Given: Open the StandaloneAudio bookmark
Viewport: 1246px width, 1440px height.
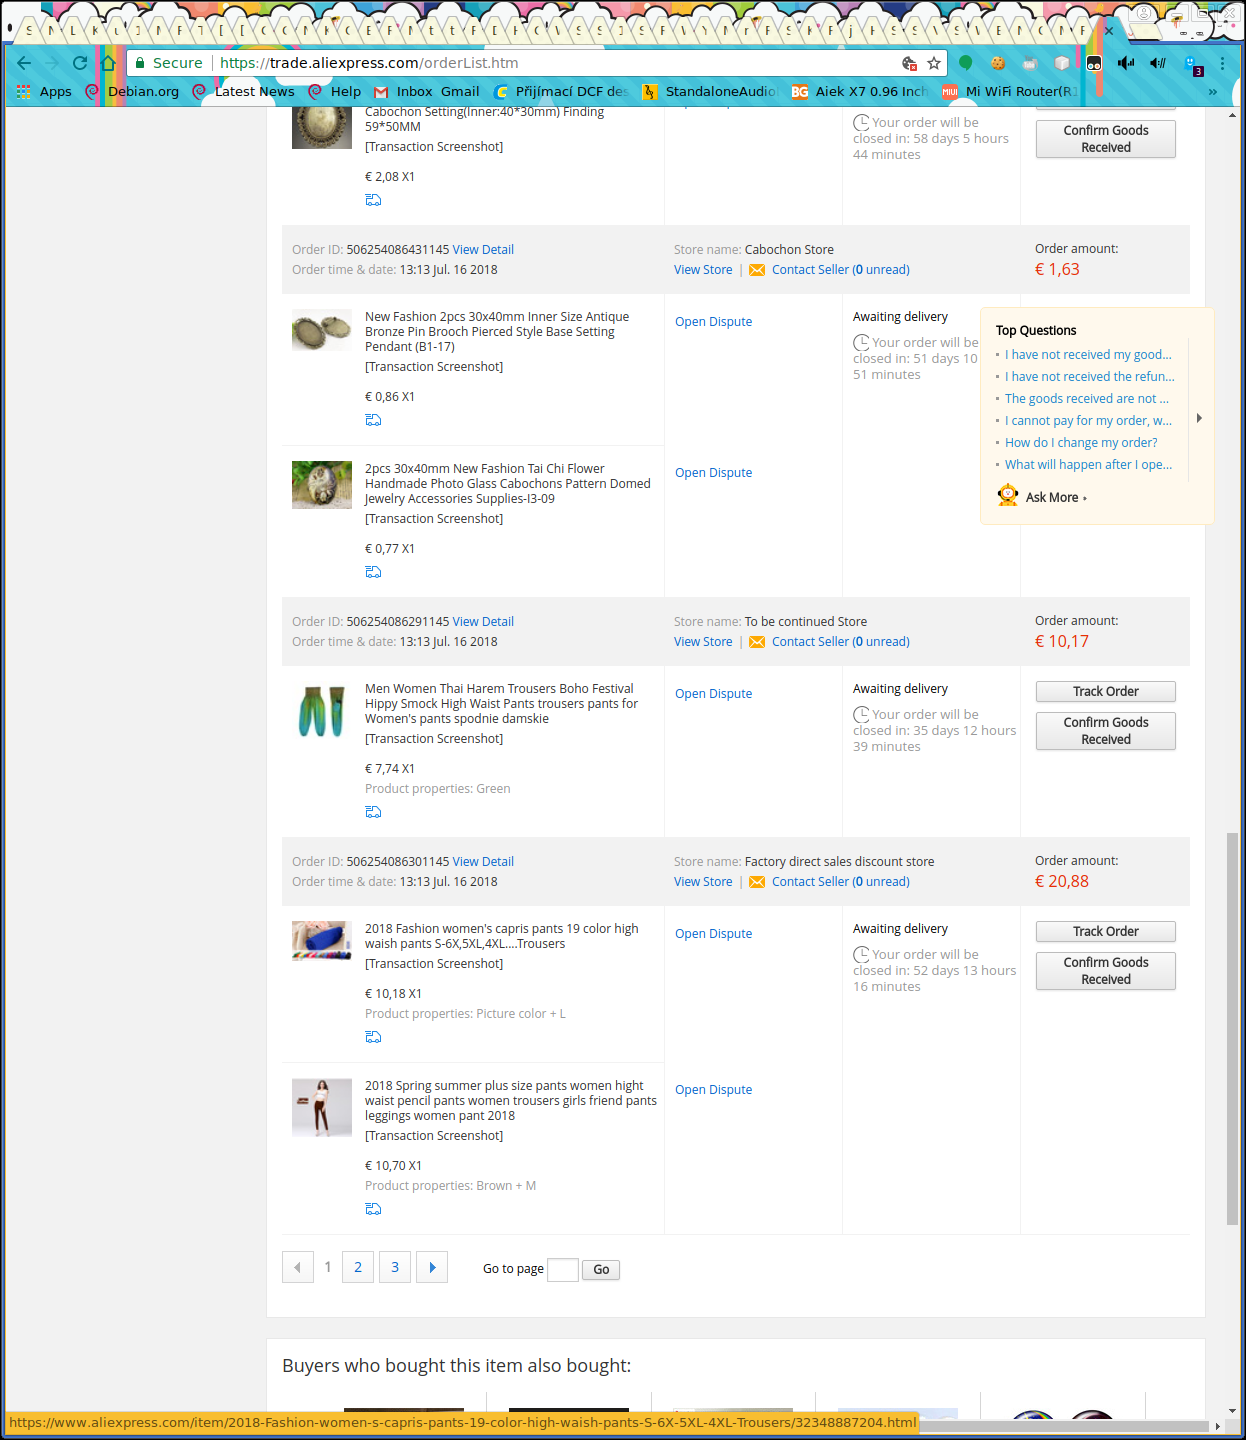Looking at the screenshot, I should tap(709, 91).
